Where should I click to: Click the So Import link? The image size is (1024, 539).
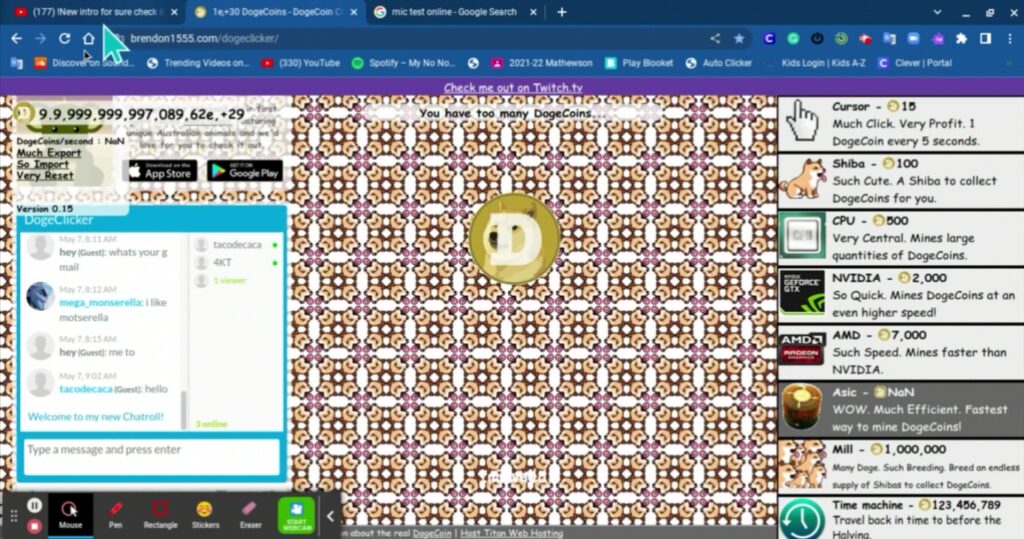[x=42, y=164]
